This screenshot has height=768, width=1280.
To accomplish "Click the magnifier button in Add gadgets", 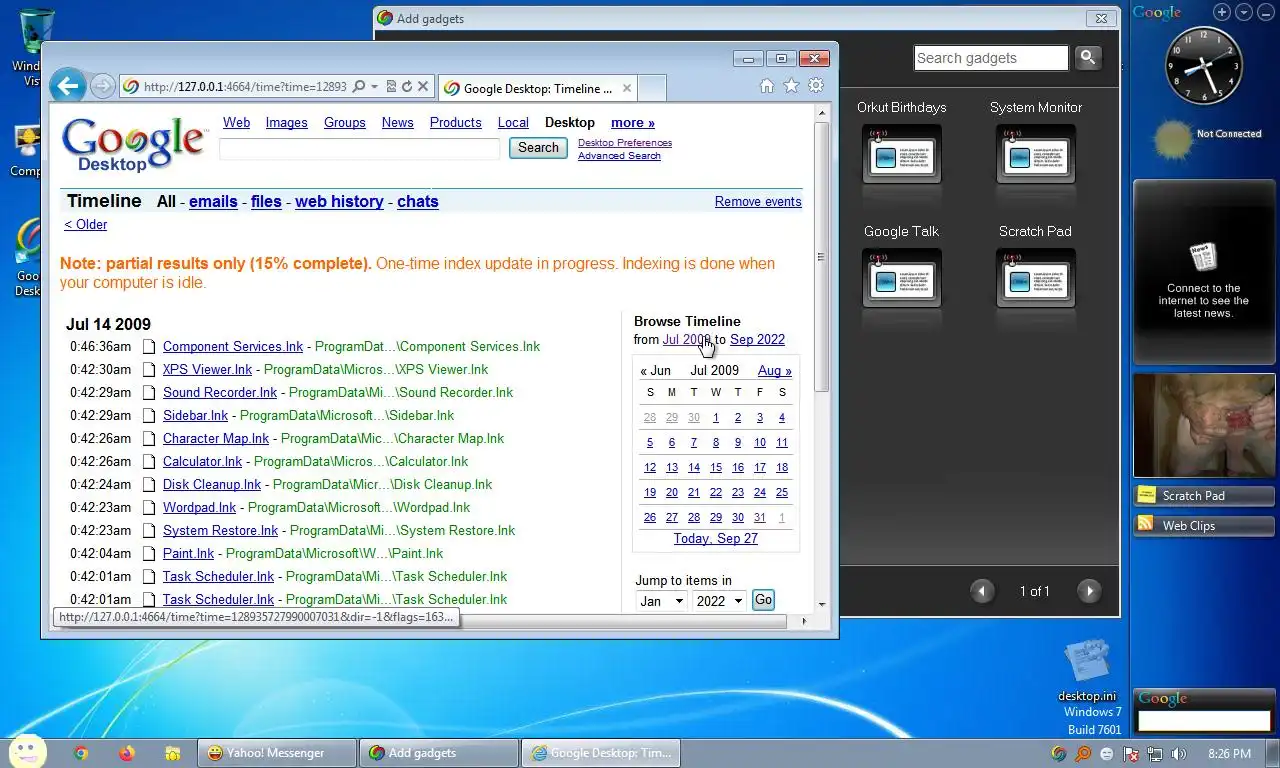I will coord(1088,58).
